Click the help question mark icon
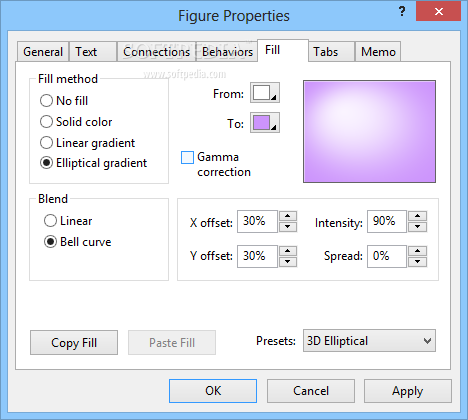The height and width of the screenshot is (420, 468). coord(402,12)
